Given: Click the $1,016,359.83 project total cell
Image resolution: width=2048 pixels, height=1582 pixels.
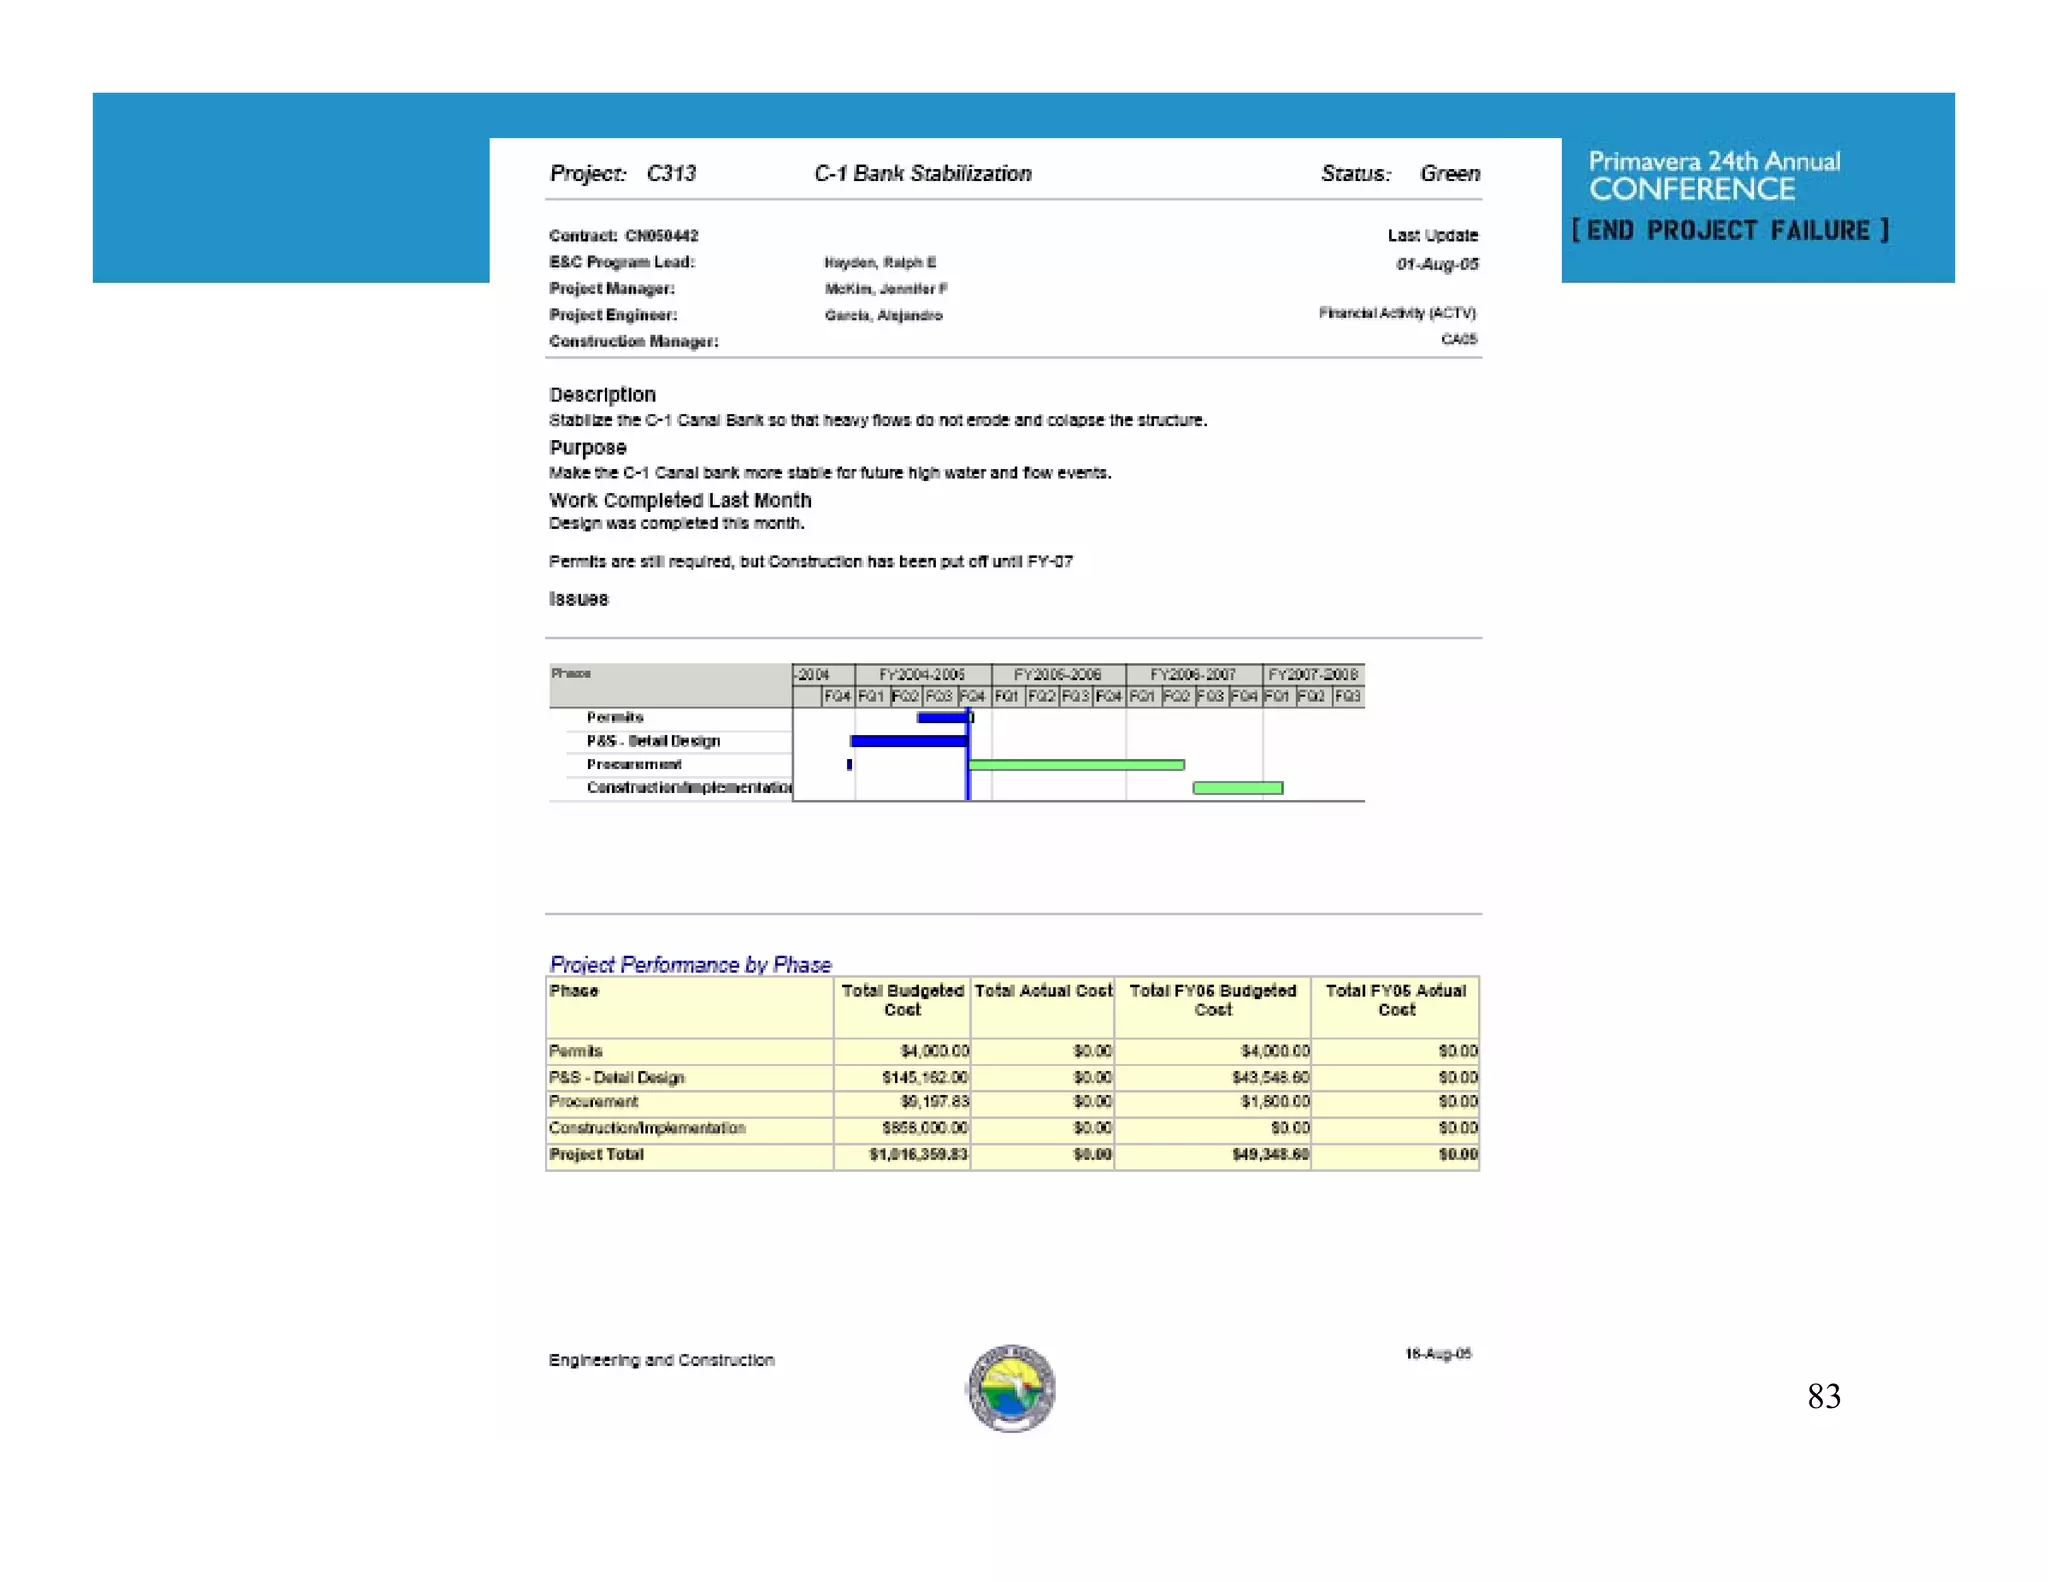Looking at the screenshot, I should (918, 1154).
